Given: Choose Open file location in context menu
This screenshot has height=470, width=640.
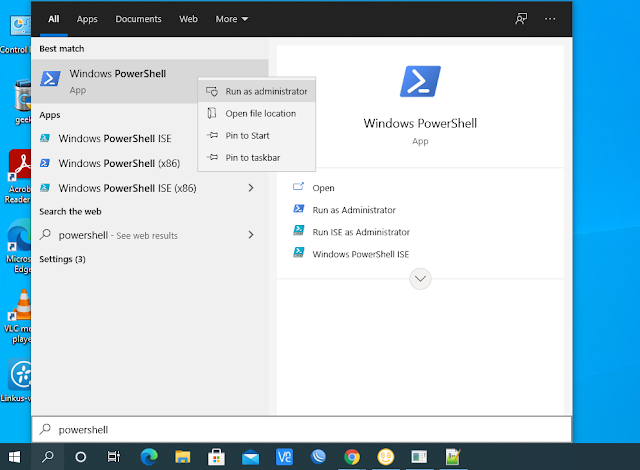Looking at the screenshot, I should [257, 113].
